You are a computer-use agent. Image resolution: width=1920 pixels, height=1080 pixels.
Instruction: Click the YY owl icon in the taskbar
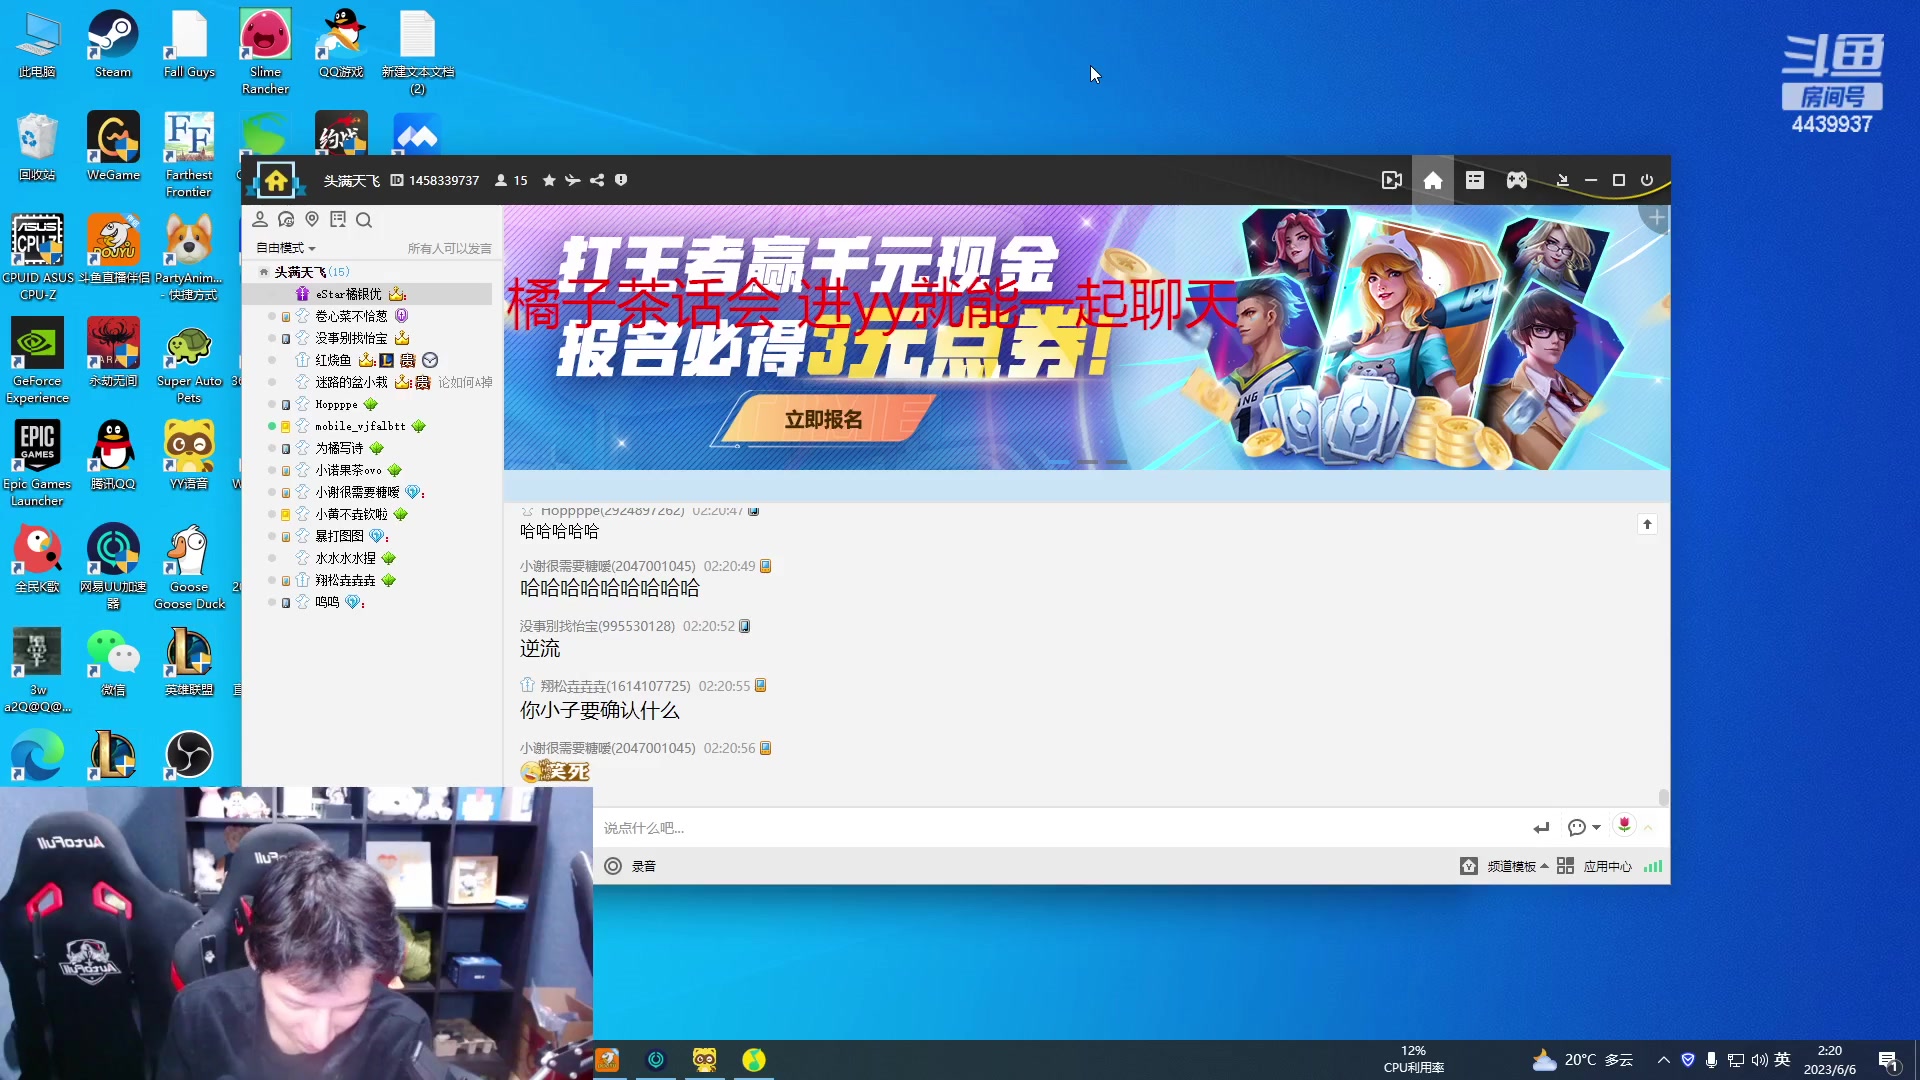tap(705, 1060)
